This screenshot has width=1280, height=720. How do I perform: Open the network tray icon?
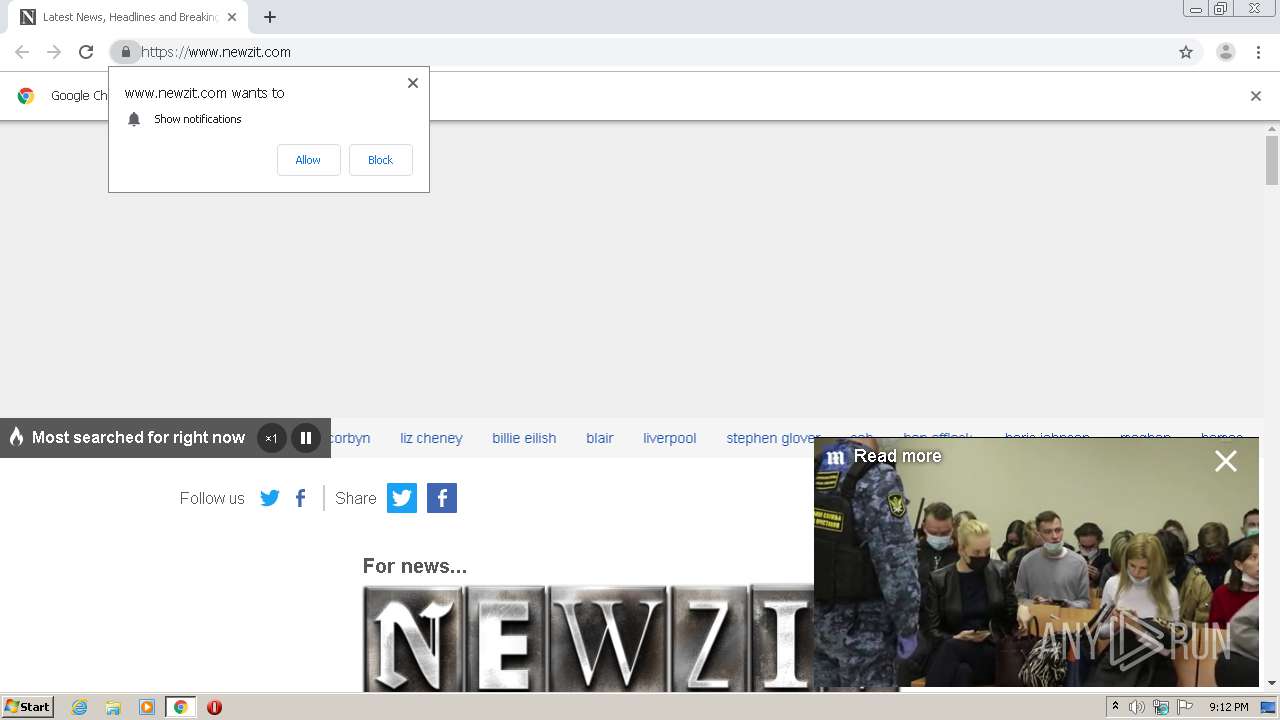1161,707
